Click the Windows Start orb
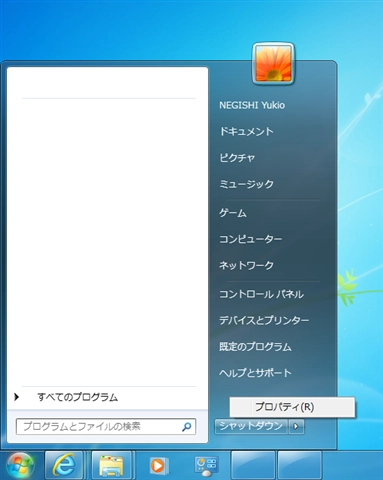 20,465
